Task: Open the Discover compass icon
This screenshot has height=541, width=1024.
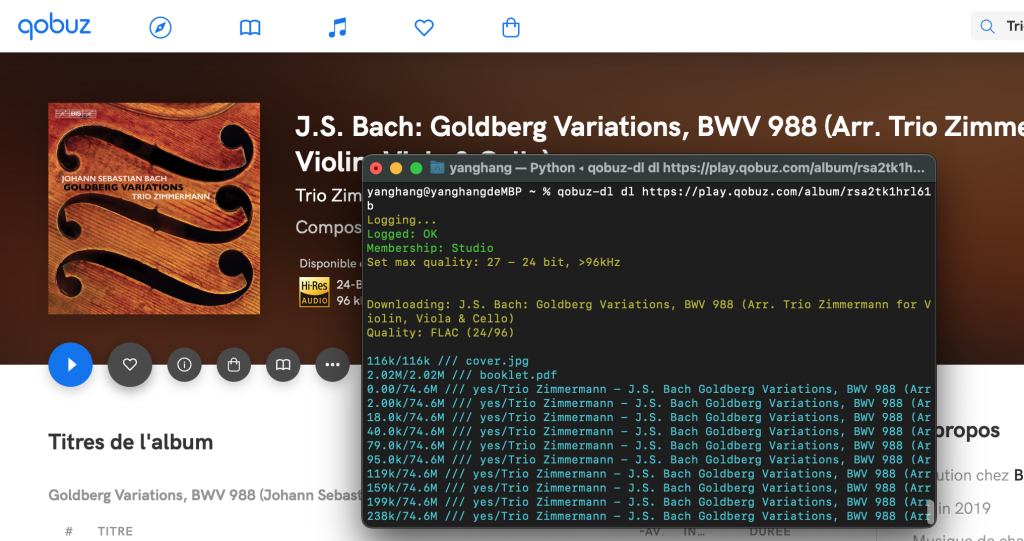Action: 160,27
